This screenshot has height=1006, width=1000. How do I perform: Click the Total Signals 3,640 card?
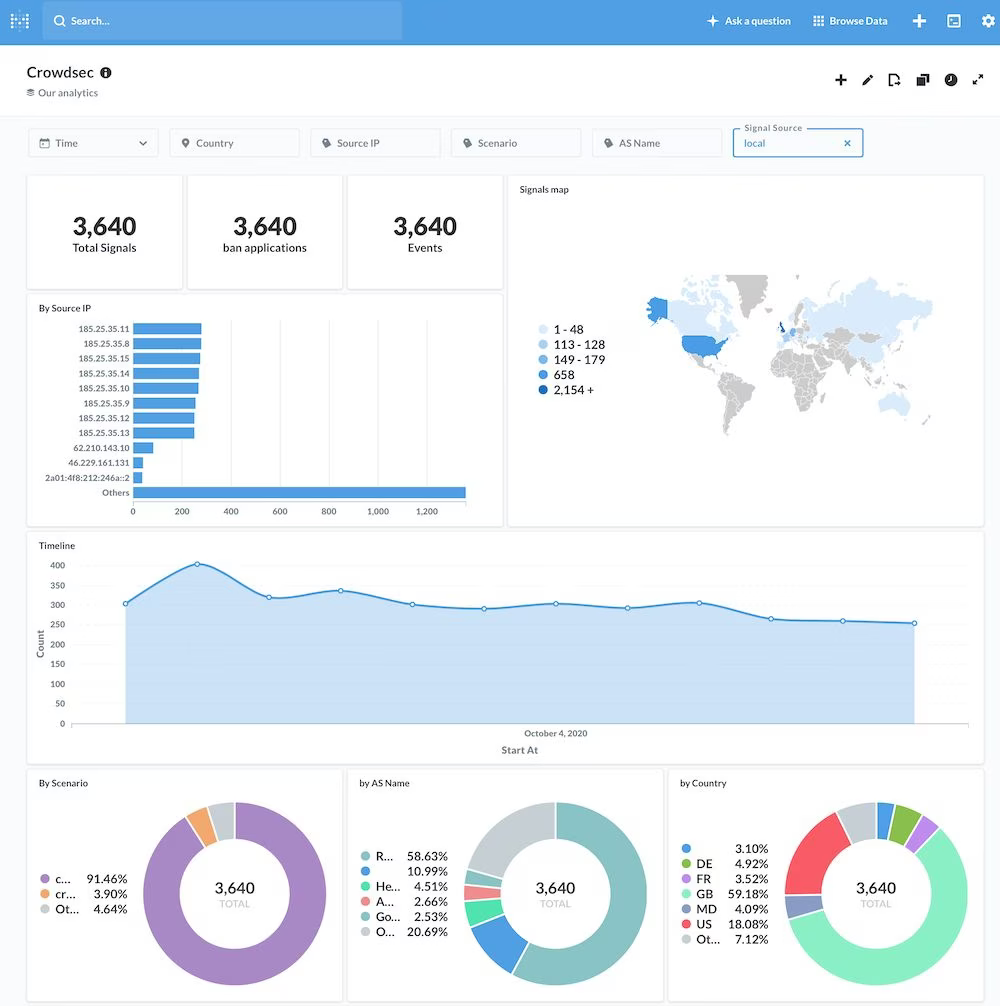tap(105, 232)
